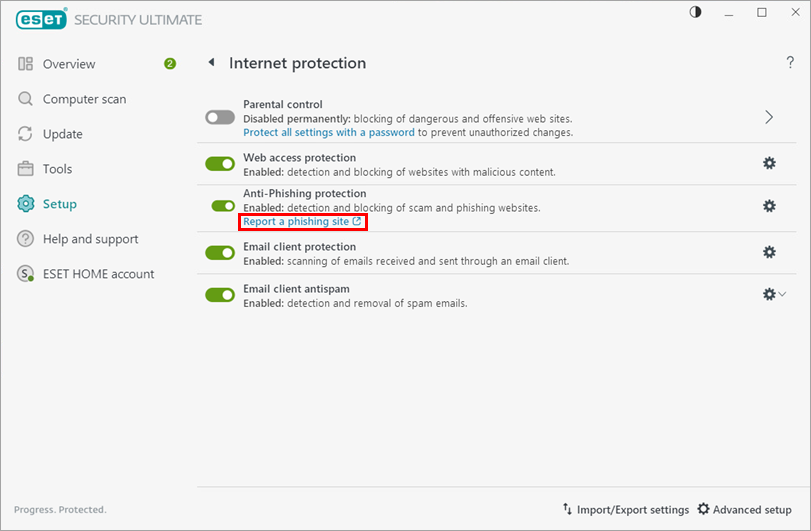Screen dimensions: 811x531
Task: Open Anti-Phishing protection settings gear
Action: [769, 206]
